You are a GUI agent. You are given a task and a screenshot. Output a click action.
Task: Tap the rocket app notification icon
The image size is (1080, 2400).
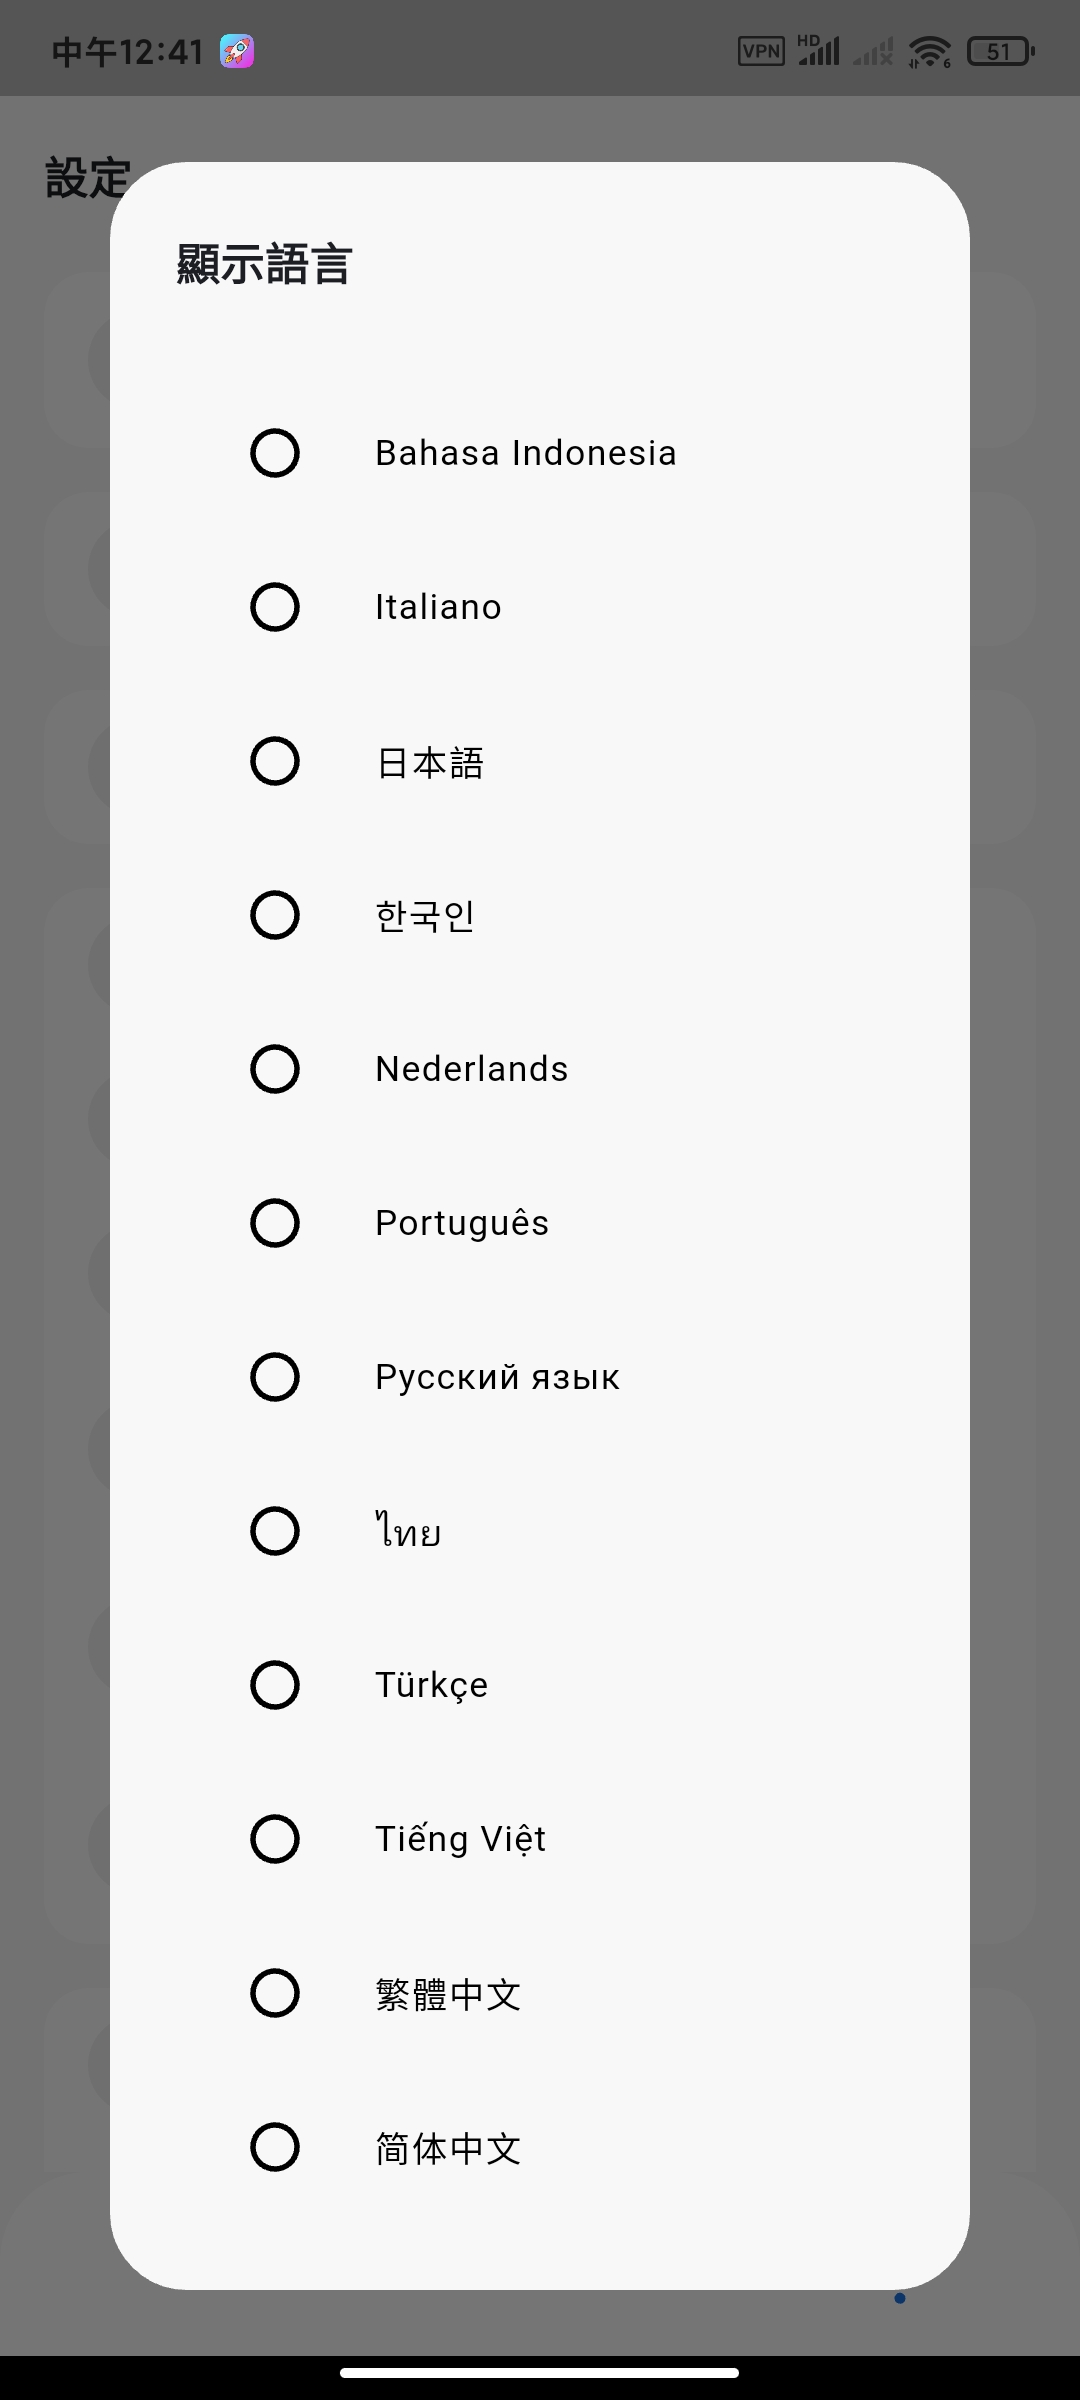pos(237,51)
